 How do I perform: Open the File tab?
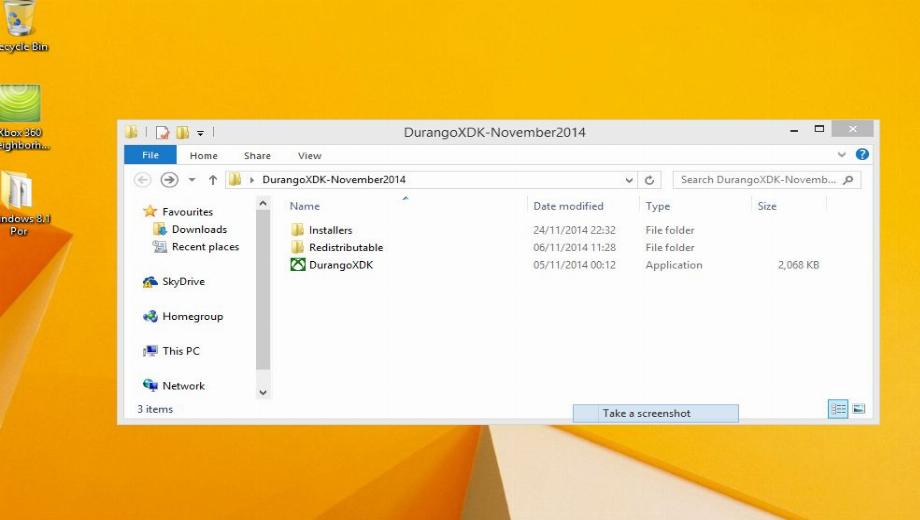point(150,155)
